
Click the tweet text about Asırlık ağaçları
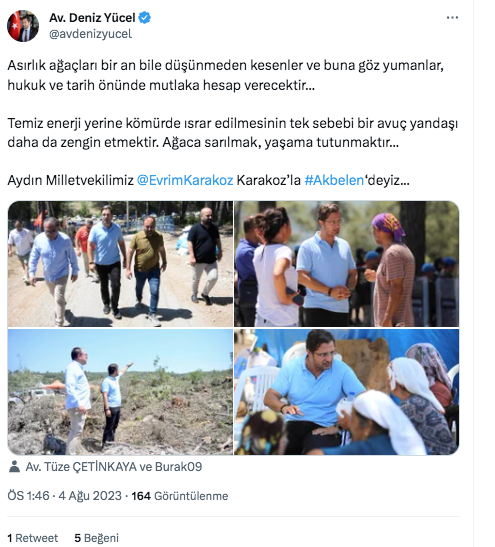pyautogui.click(x=225, y=75)
